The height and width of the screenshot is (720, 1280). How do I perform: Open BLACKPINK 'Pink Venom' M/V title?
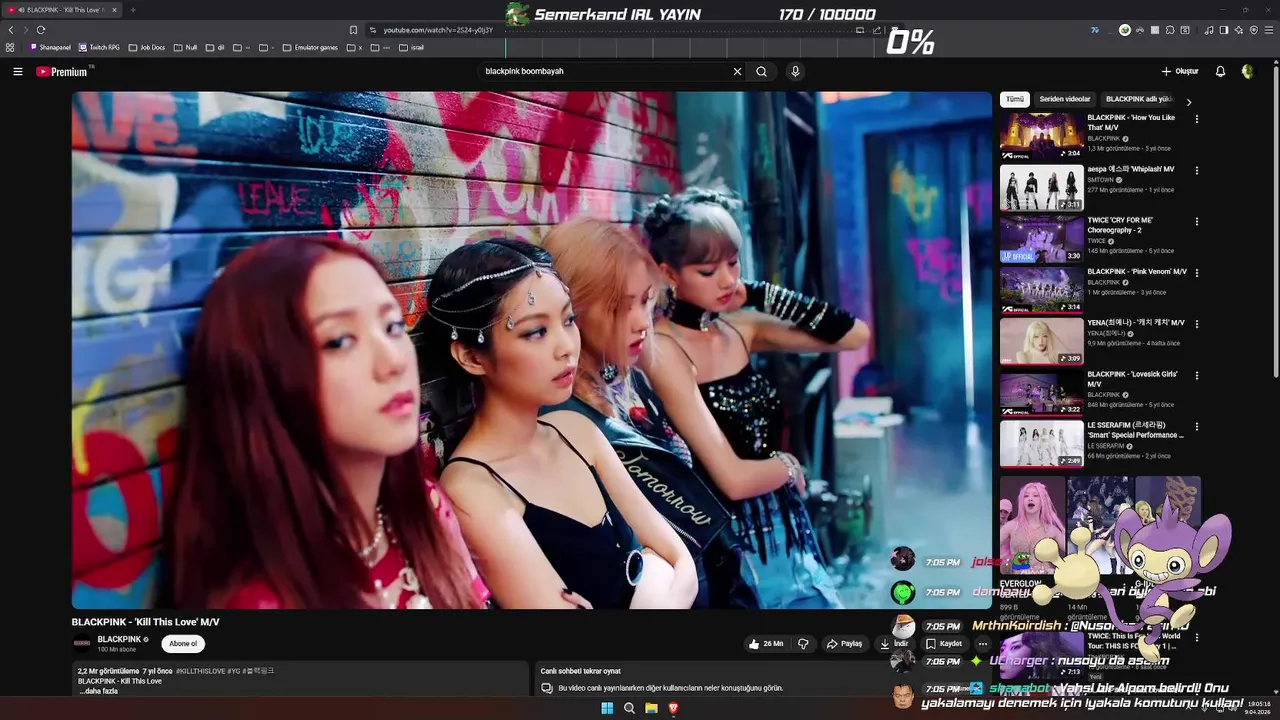[1137, 271]
